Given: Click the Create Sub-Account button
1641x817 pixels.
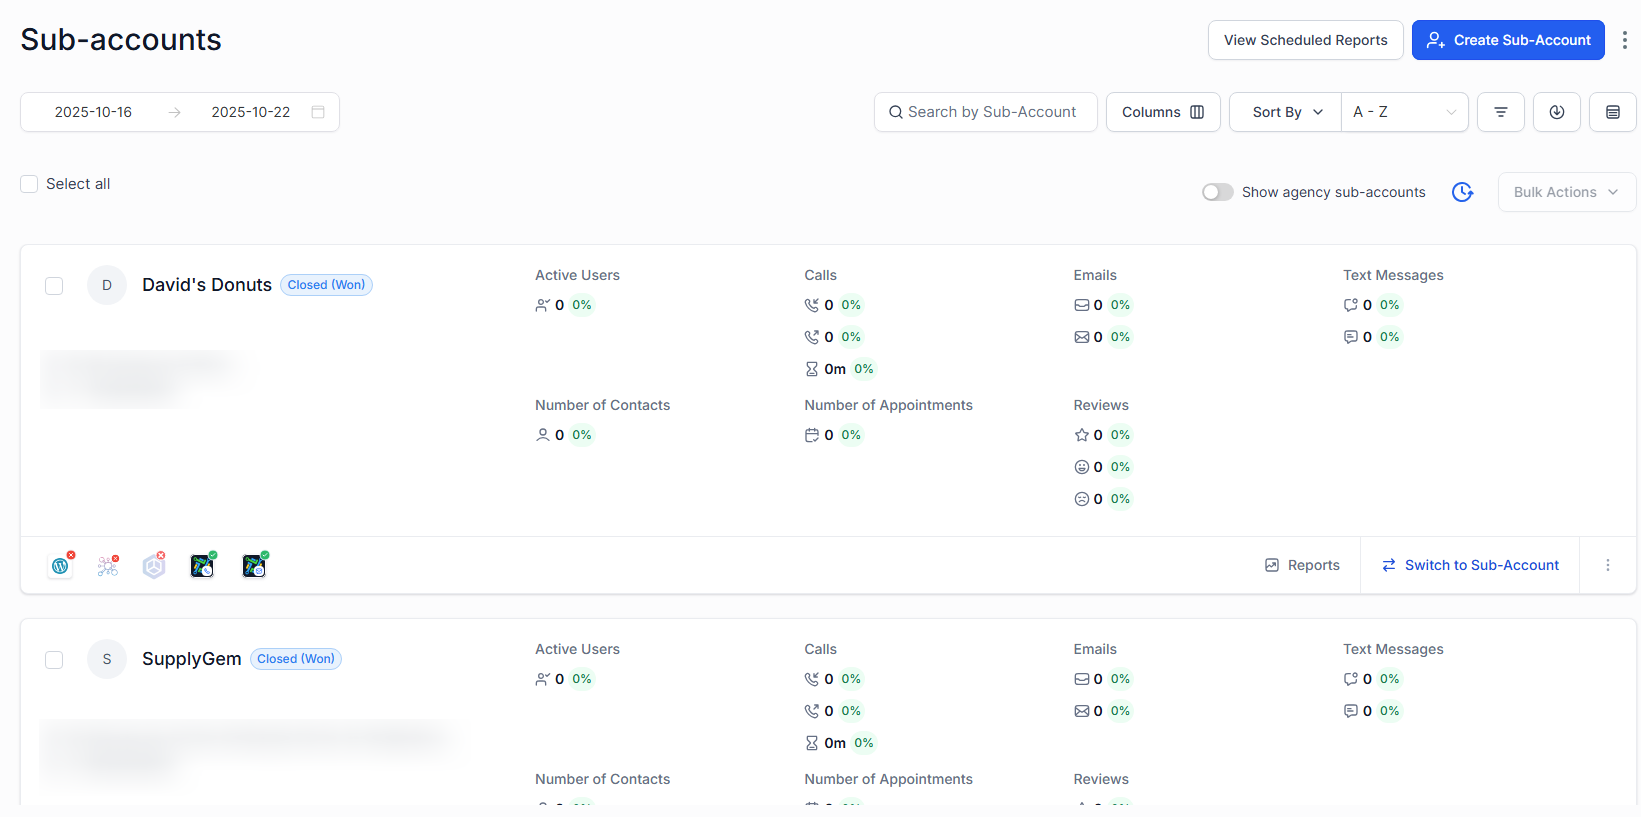Looking at the screenshot, I should click(x=1507, y=40).
